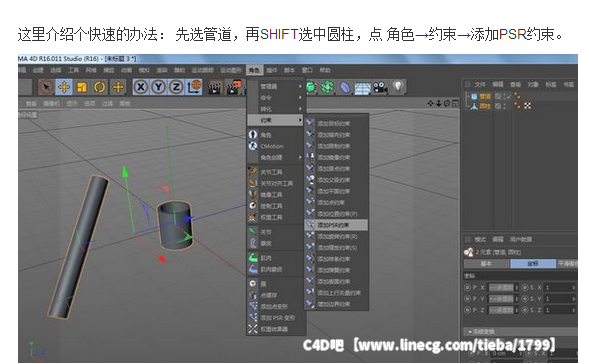Choose 关节工具 in the 角色 menu

(x=271, y=172)
